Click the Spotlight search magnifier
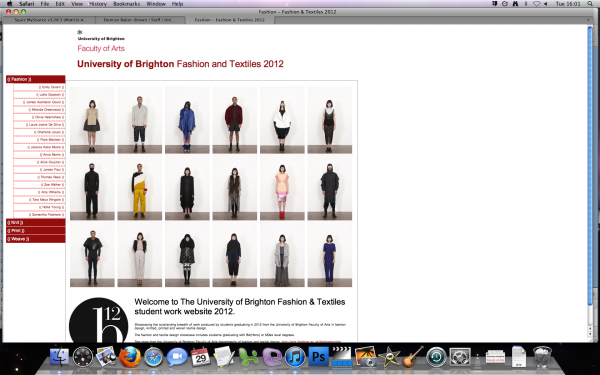Screen dimensions: 600x375 click(x=590, y=4)
